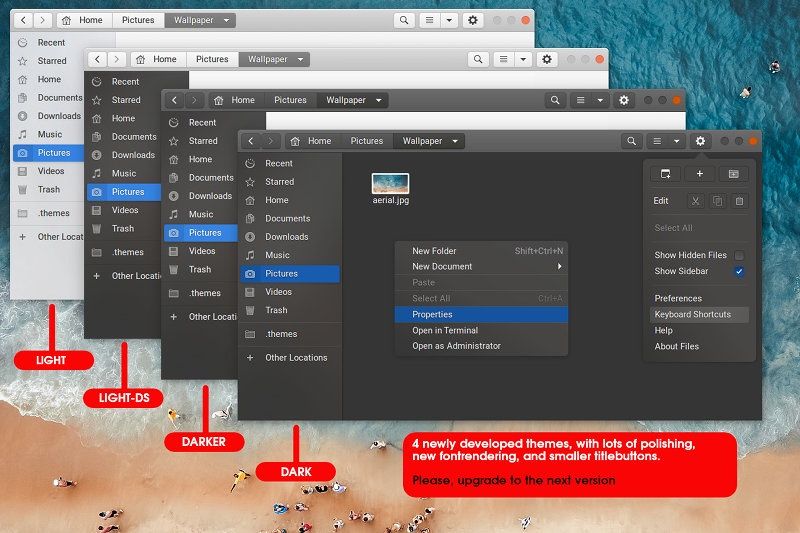Click Home path button in Dark window

point(311,141)
